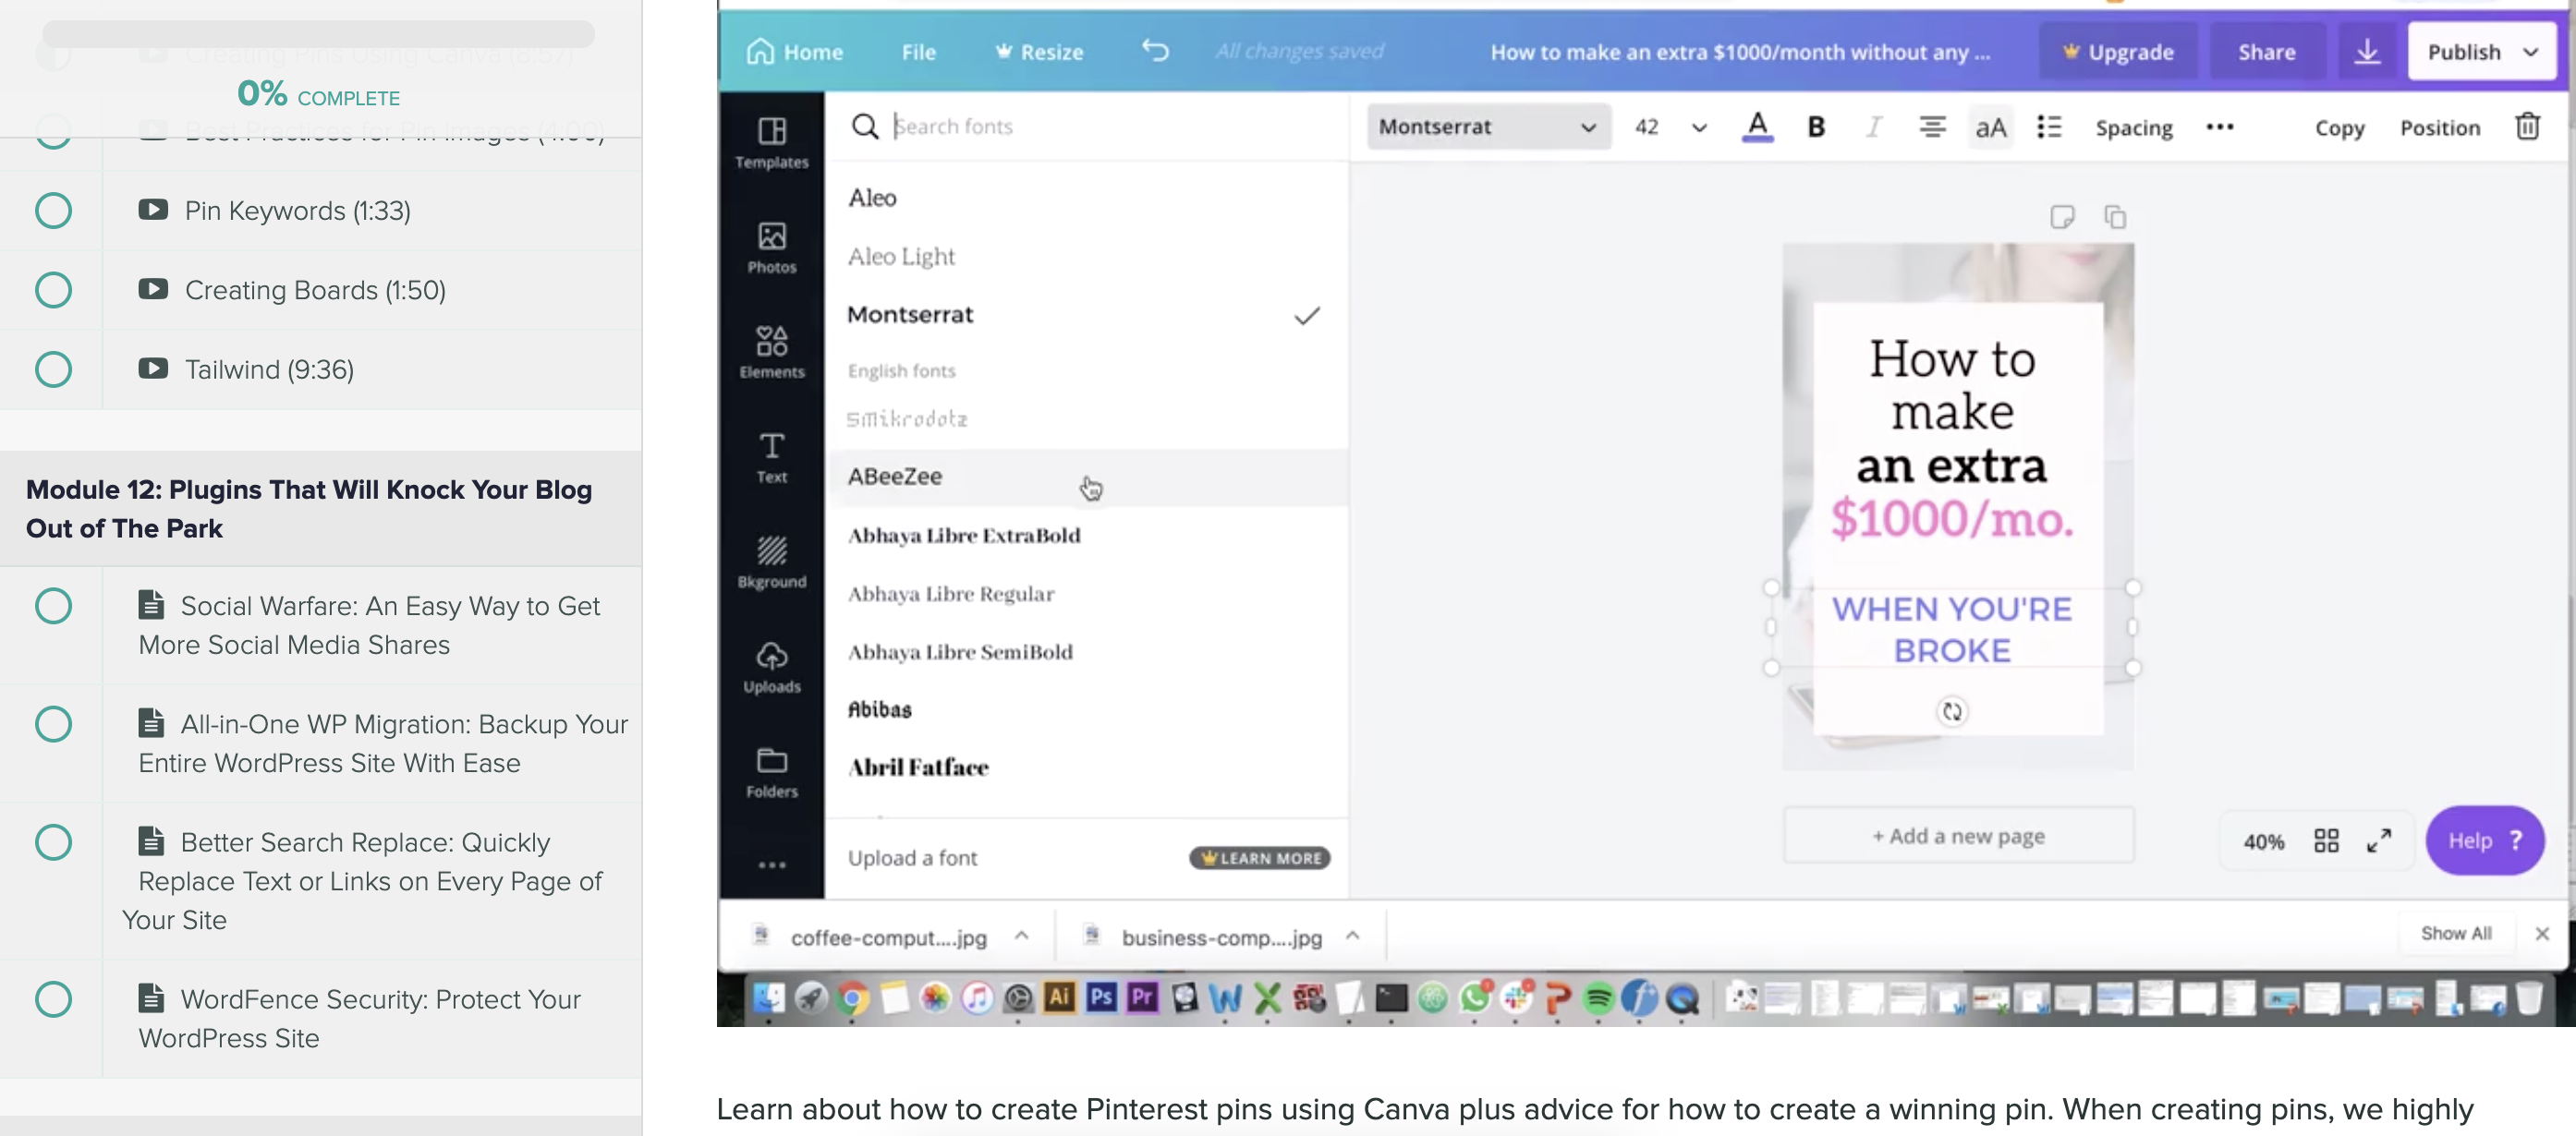Viewport: 2576px width, 1136px height.
Task: Toggle italic formatting with the I icon
Action: [x=1873, y=127]
